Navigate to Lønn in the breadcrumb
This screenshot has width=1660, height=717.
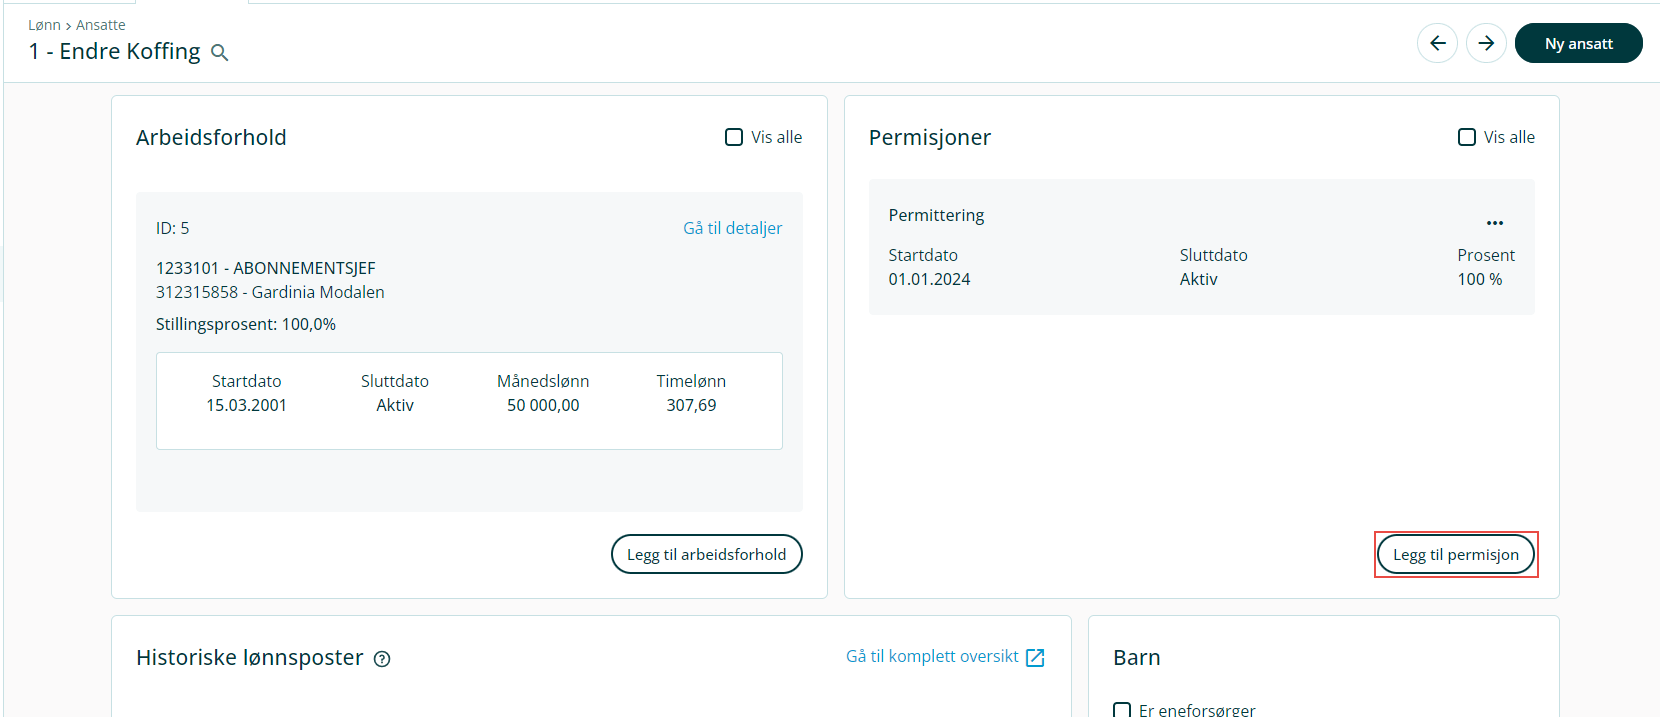(44, 25)
